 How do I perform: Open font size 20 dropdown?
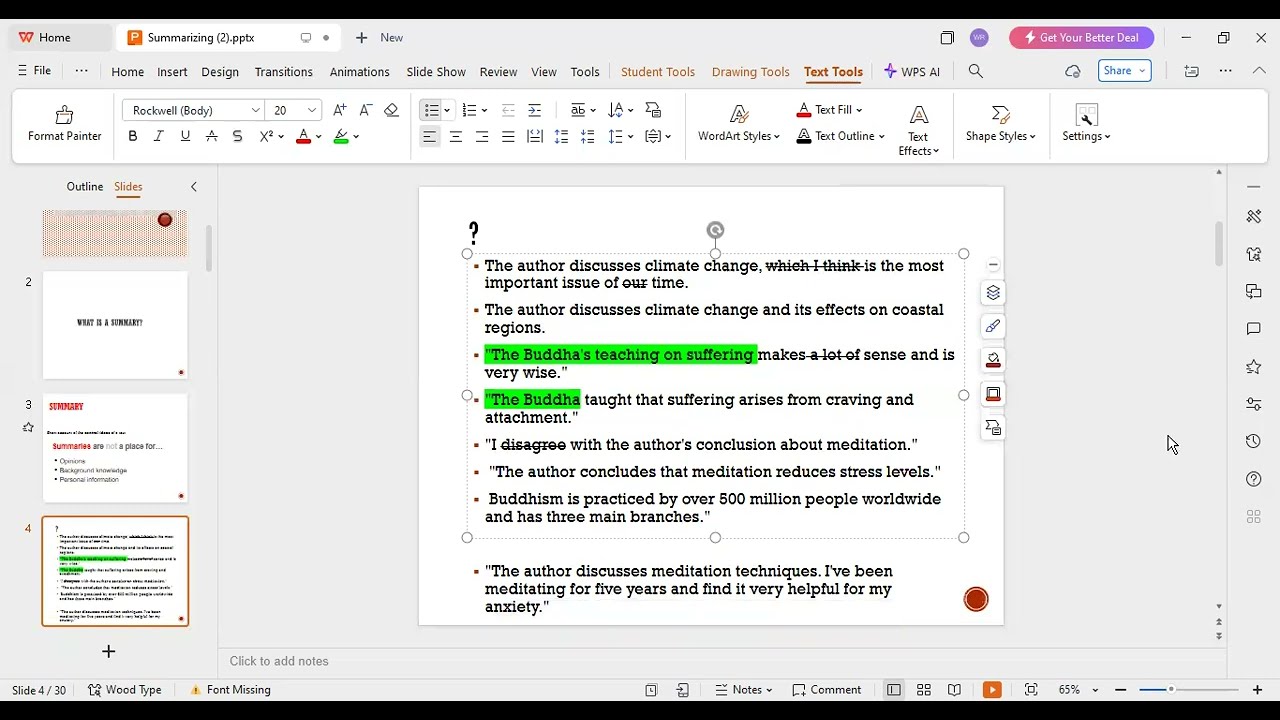pyautogui.click(x=312, y=110)
